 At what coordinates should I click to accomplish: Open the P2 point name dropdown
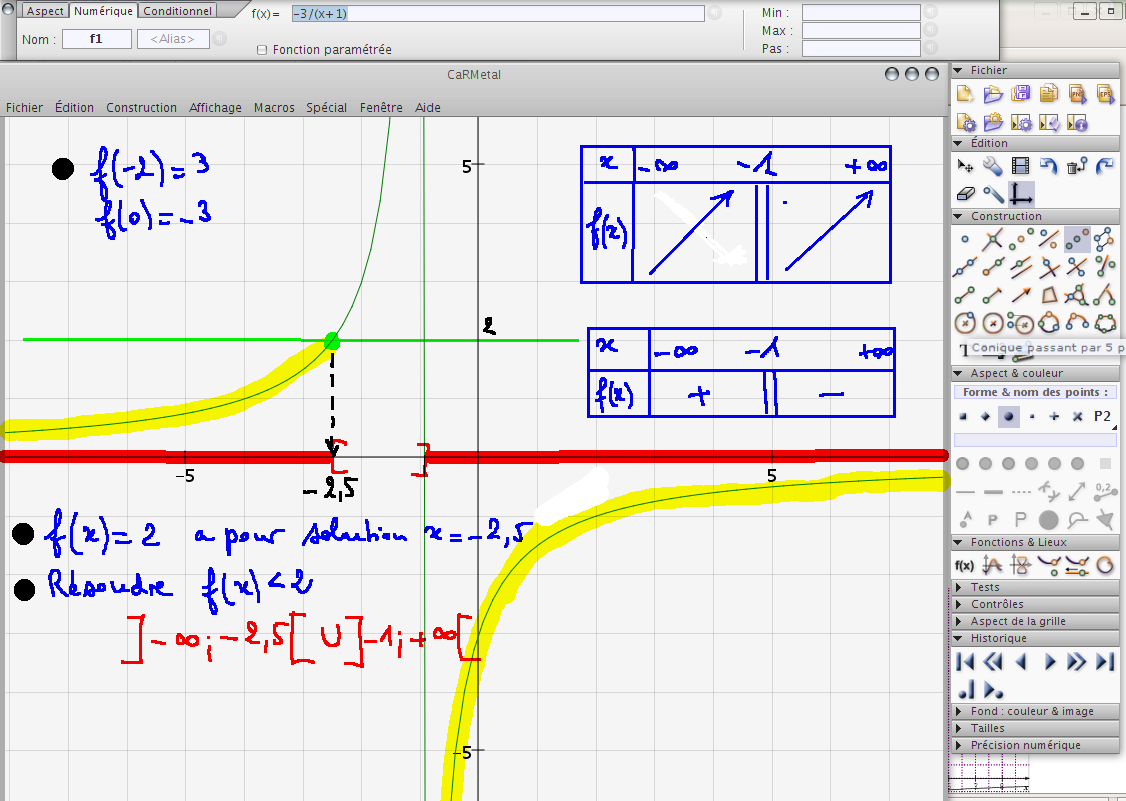pyautogui.click(x=1104, y=417)
